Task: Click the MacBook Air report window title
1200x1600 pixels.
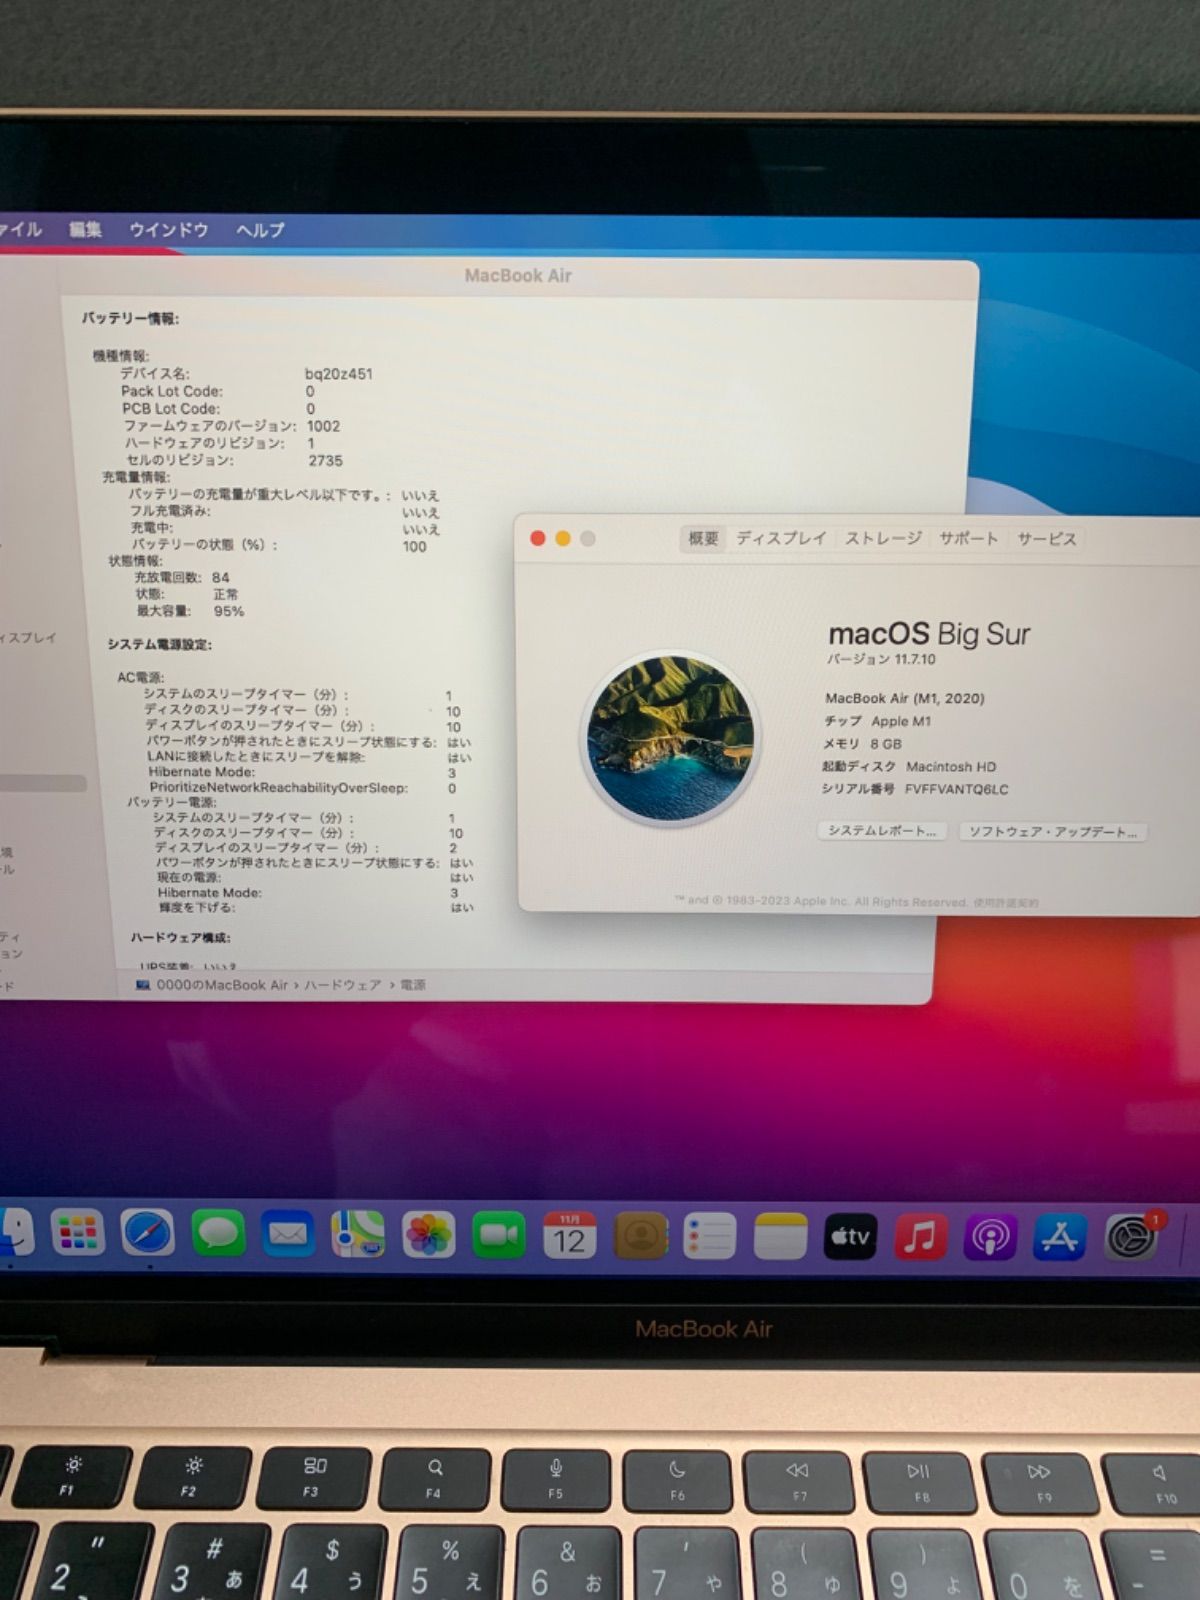Action: [518, 275]
